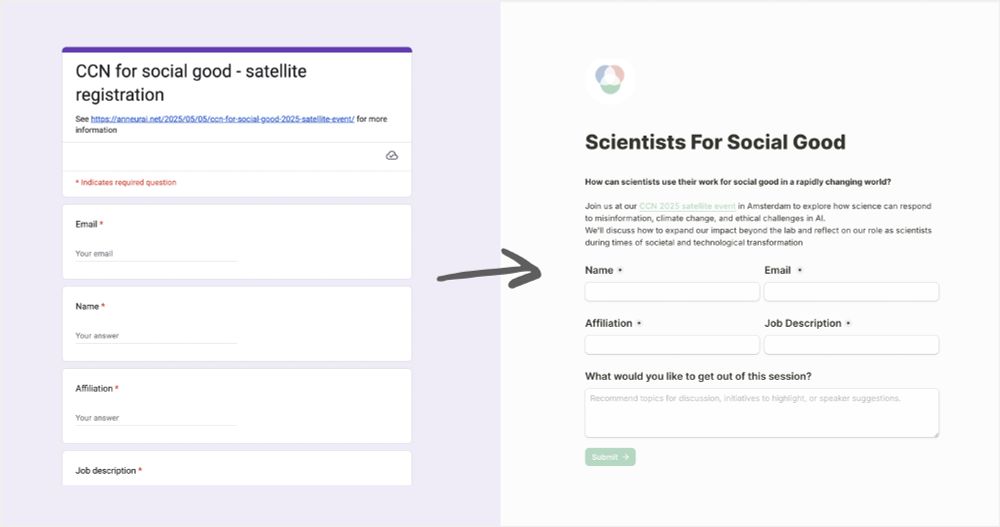Screen dimensions: 1000x527
Task: Click the session expectations text area
Action: pos(761,413)
